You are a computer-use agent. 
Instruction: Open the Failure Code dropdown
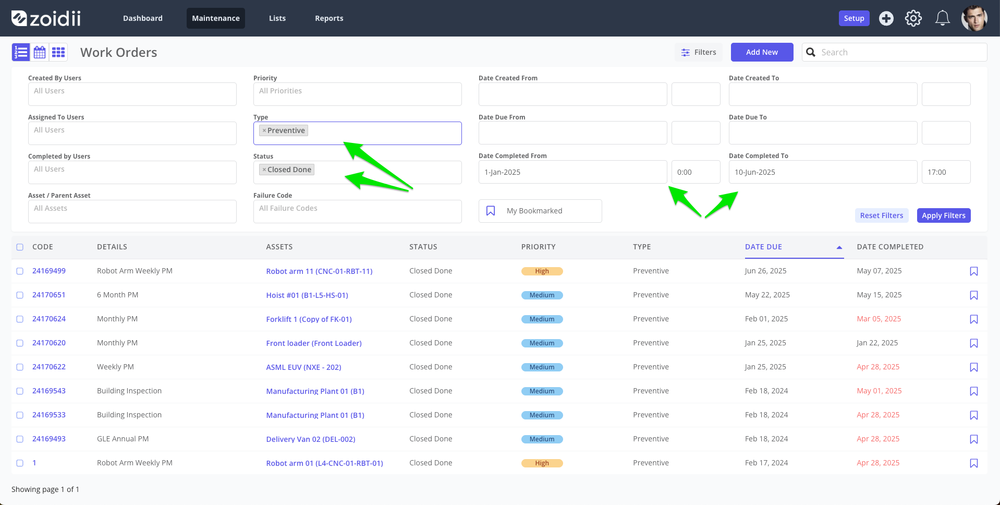357,212
